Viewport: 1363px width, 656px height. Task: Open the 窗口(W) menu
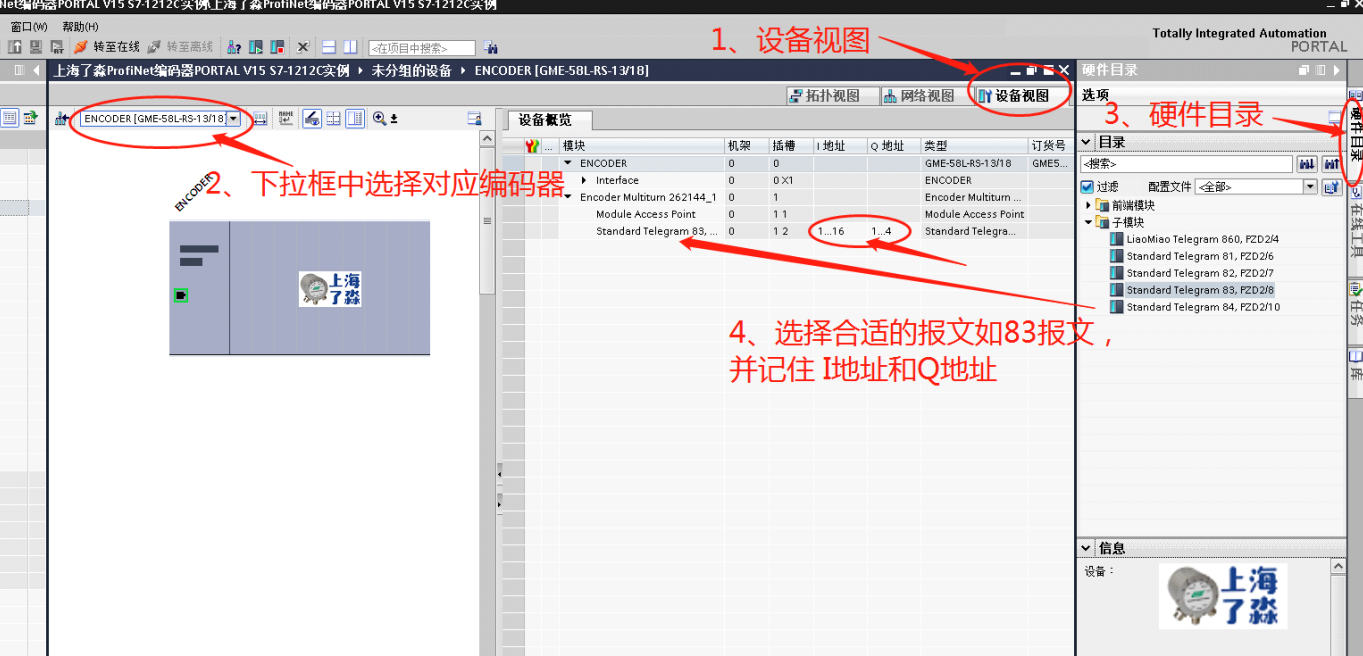point(29,27)
